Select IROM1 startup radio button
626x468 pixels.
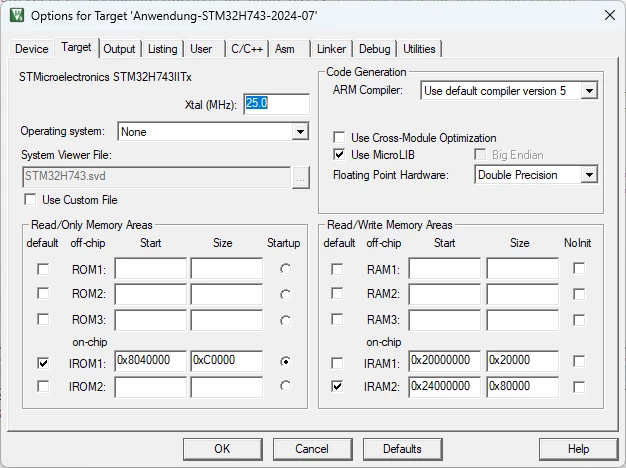pos(285,361)
